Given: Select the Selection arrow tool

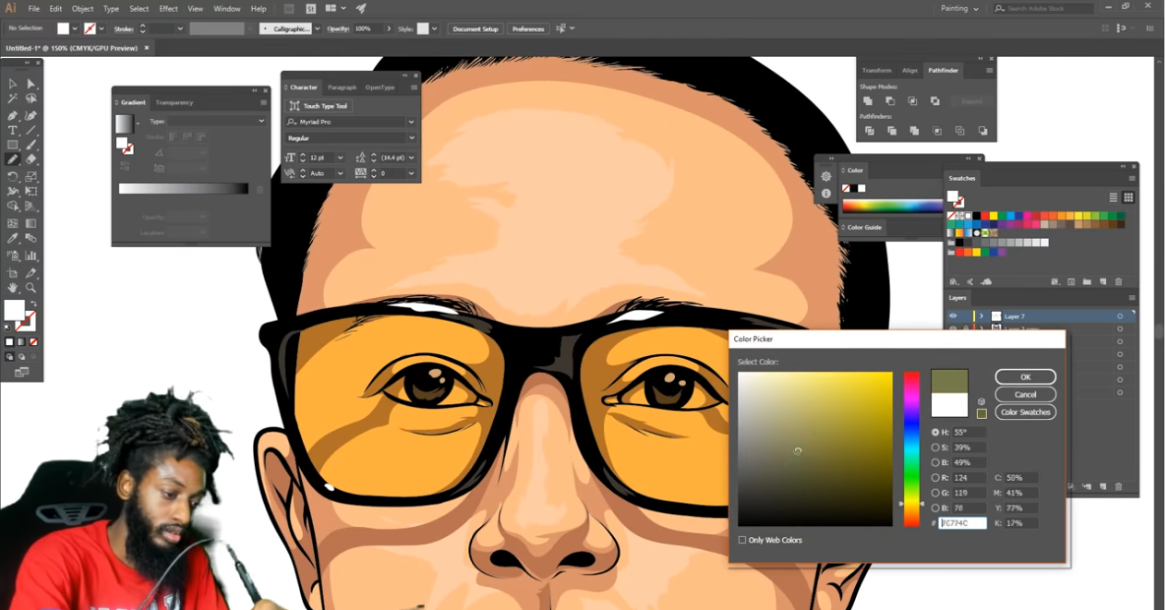Looking at the screenshot, I should pyautogui.click(x=13, y=84).
